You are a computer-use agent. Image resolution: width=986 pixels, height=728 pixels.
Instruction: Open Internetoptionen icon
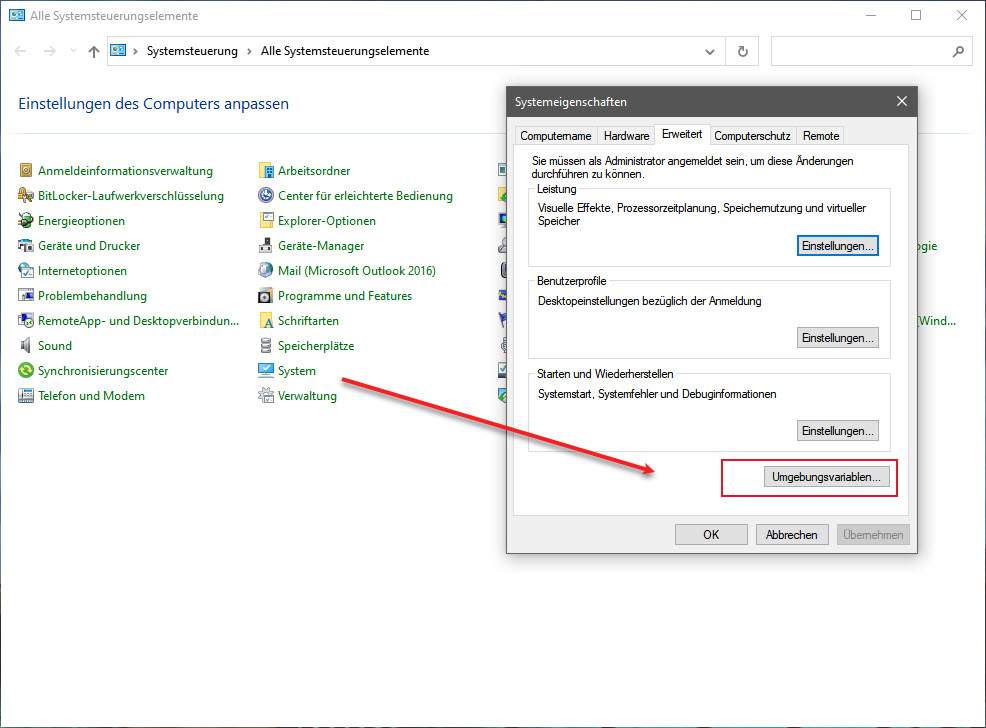pos(26,270)
